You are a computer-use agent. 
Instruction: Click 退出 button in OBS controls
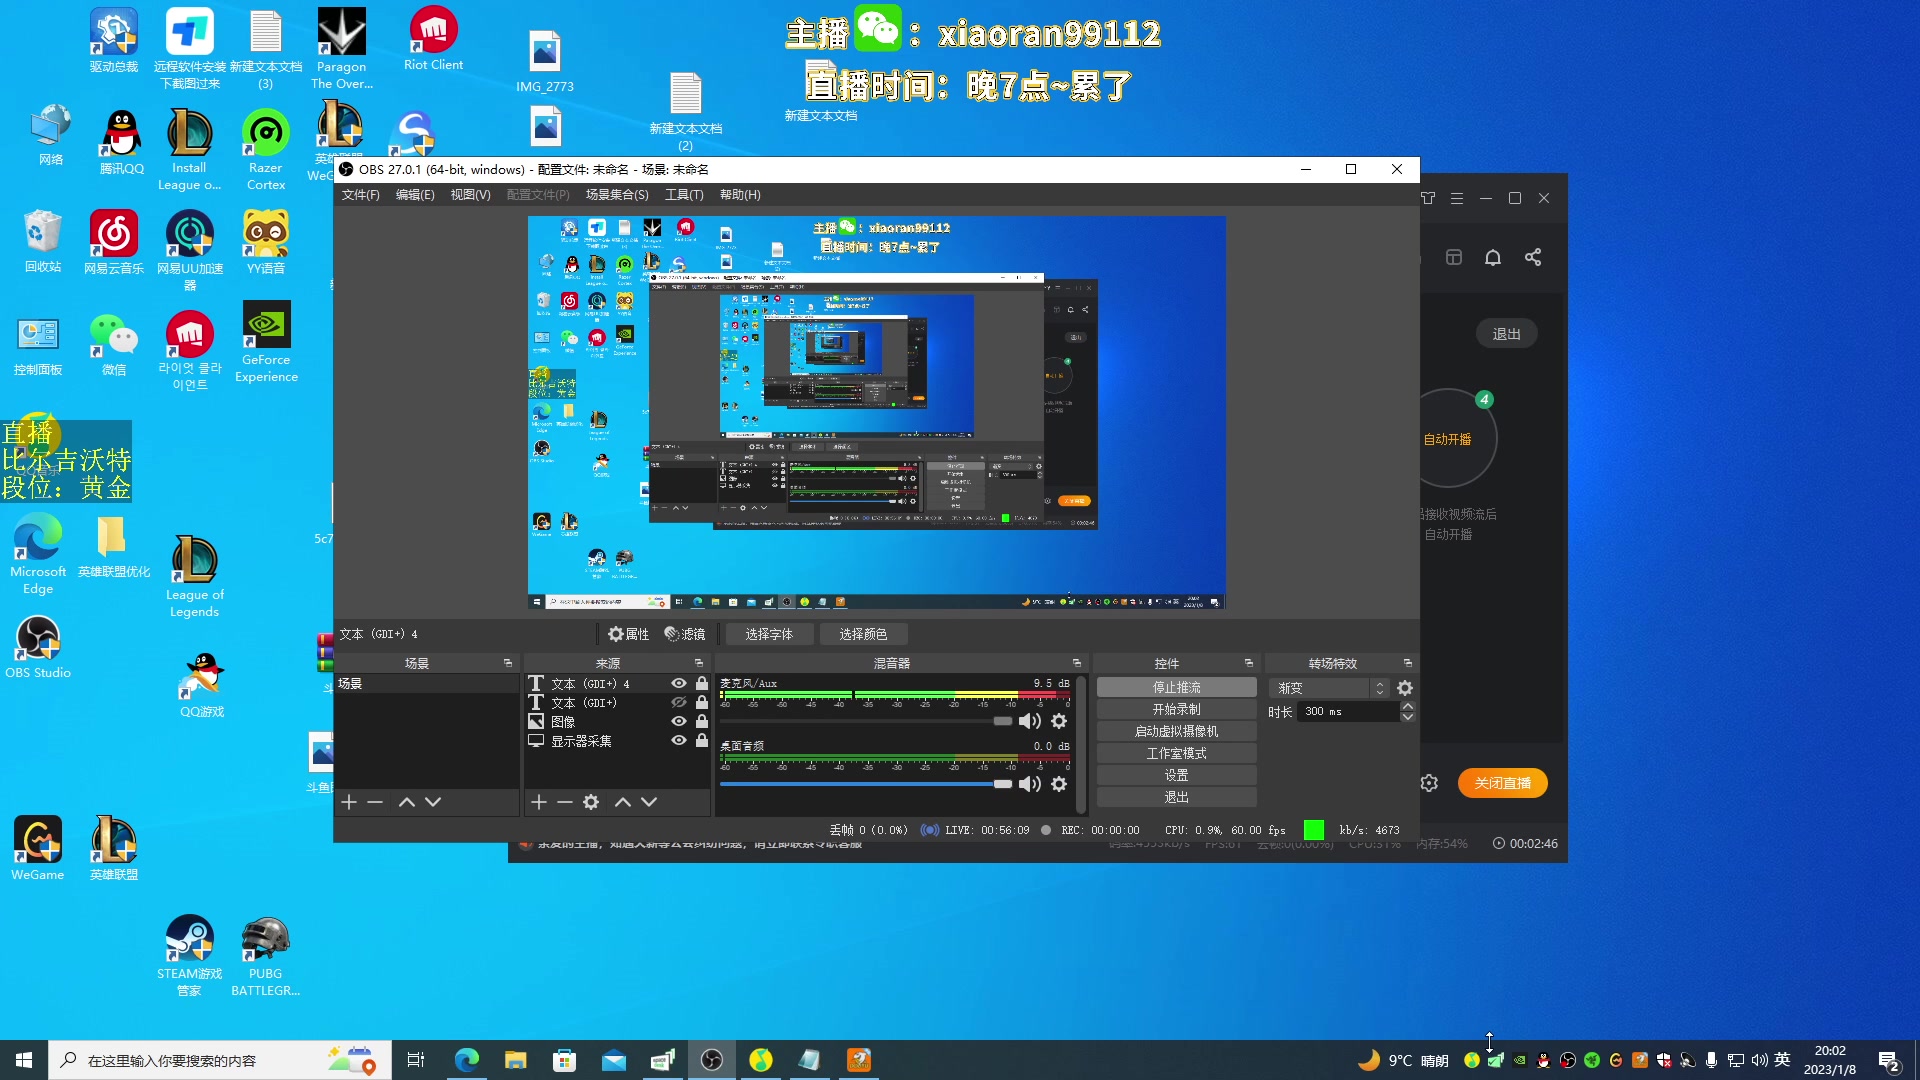point(1177,797)
